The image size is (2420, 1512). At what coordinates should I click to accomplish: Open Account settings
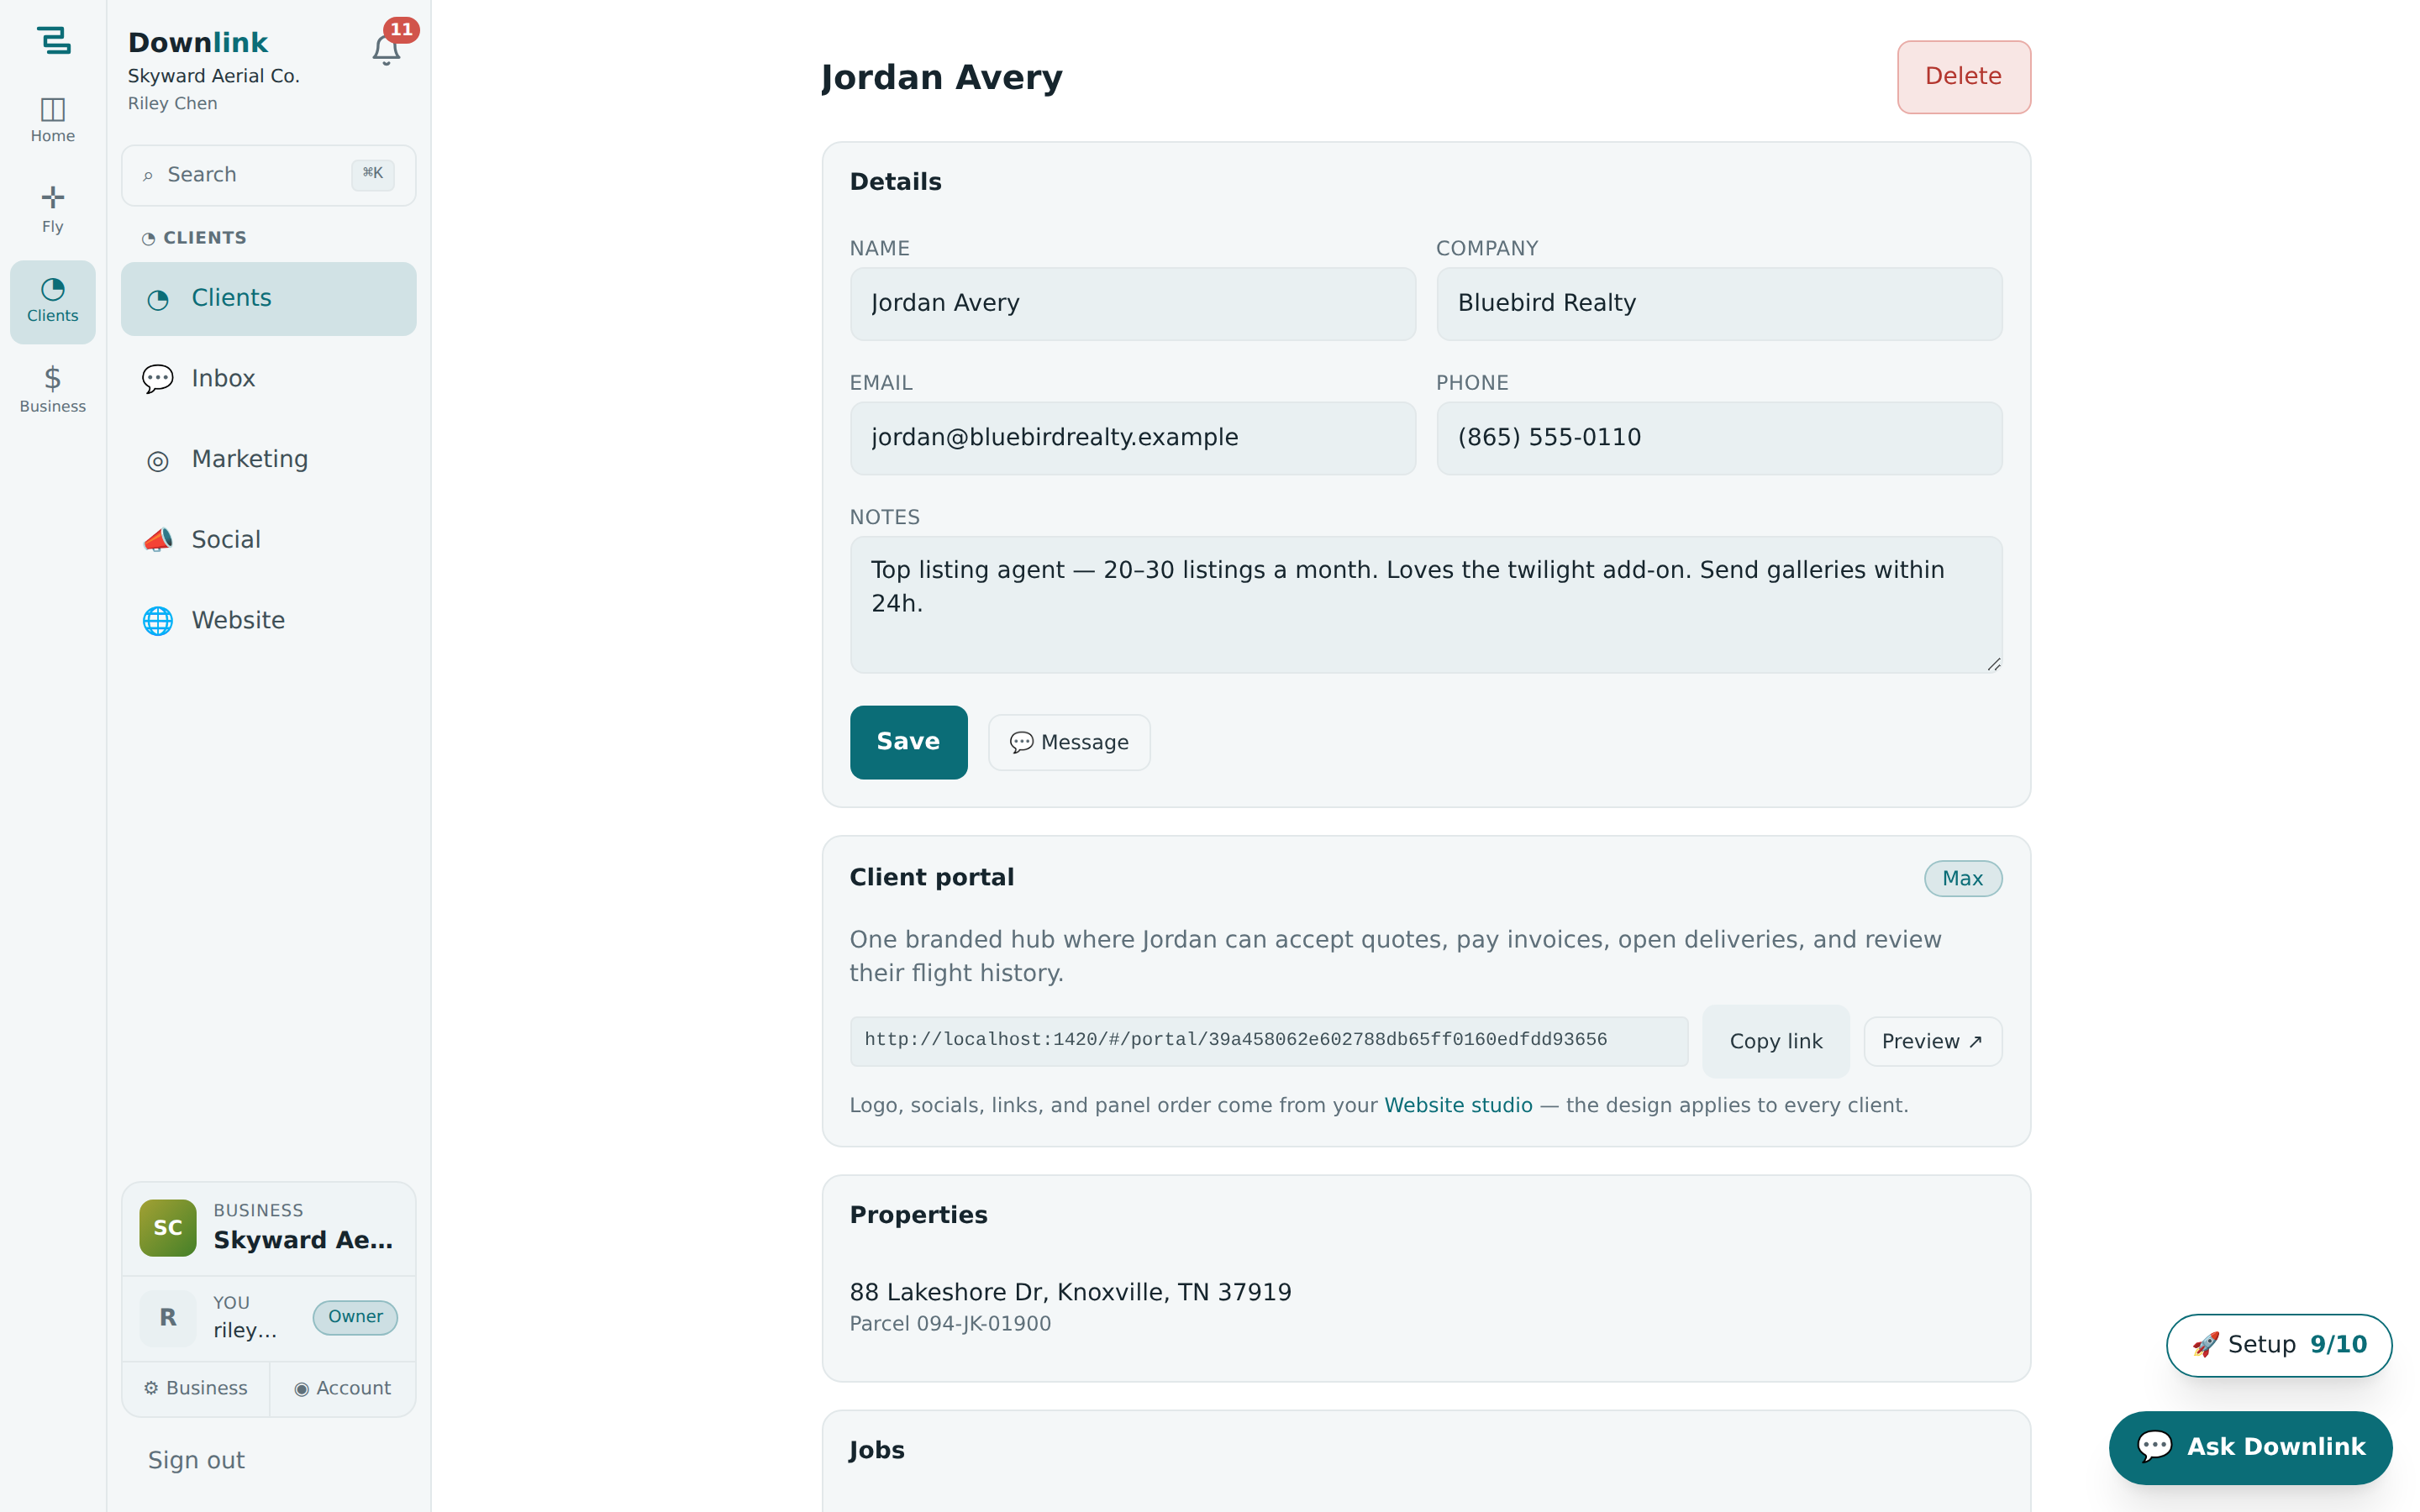(x=343, y=1388)
